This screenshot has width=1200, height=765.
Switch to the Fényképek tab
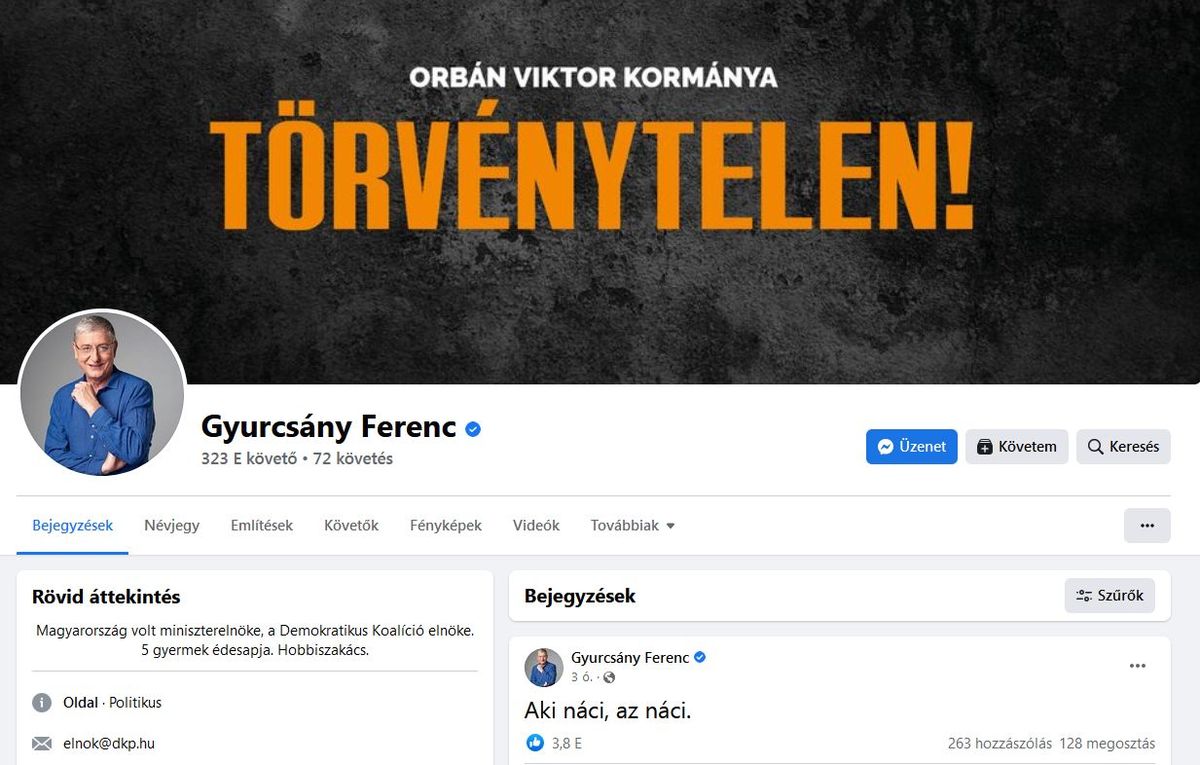[x=446, y=525]
